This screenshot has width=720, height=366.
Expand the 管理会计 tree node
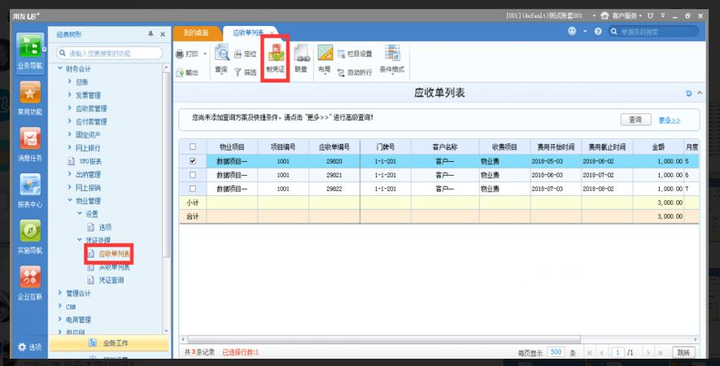click(60, 293)
